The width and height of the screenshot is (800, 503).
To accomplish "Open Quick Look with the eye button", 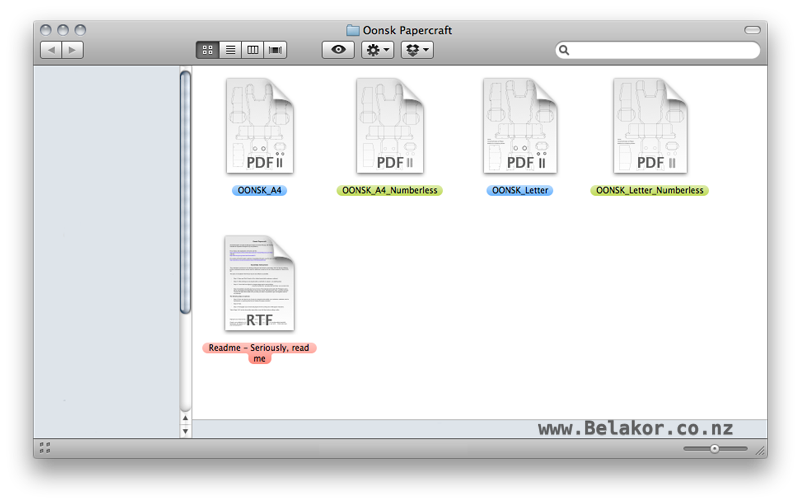I will [x=338, y=49].
